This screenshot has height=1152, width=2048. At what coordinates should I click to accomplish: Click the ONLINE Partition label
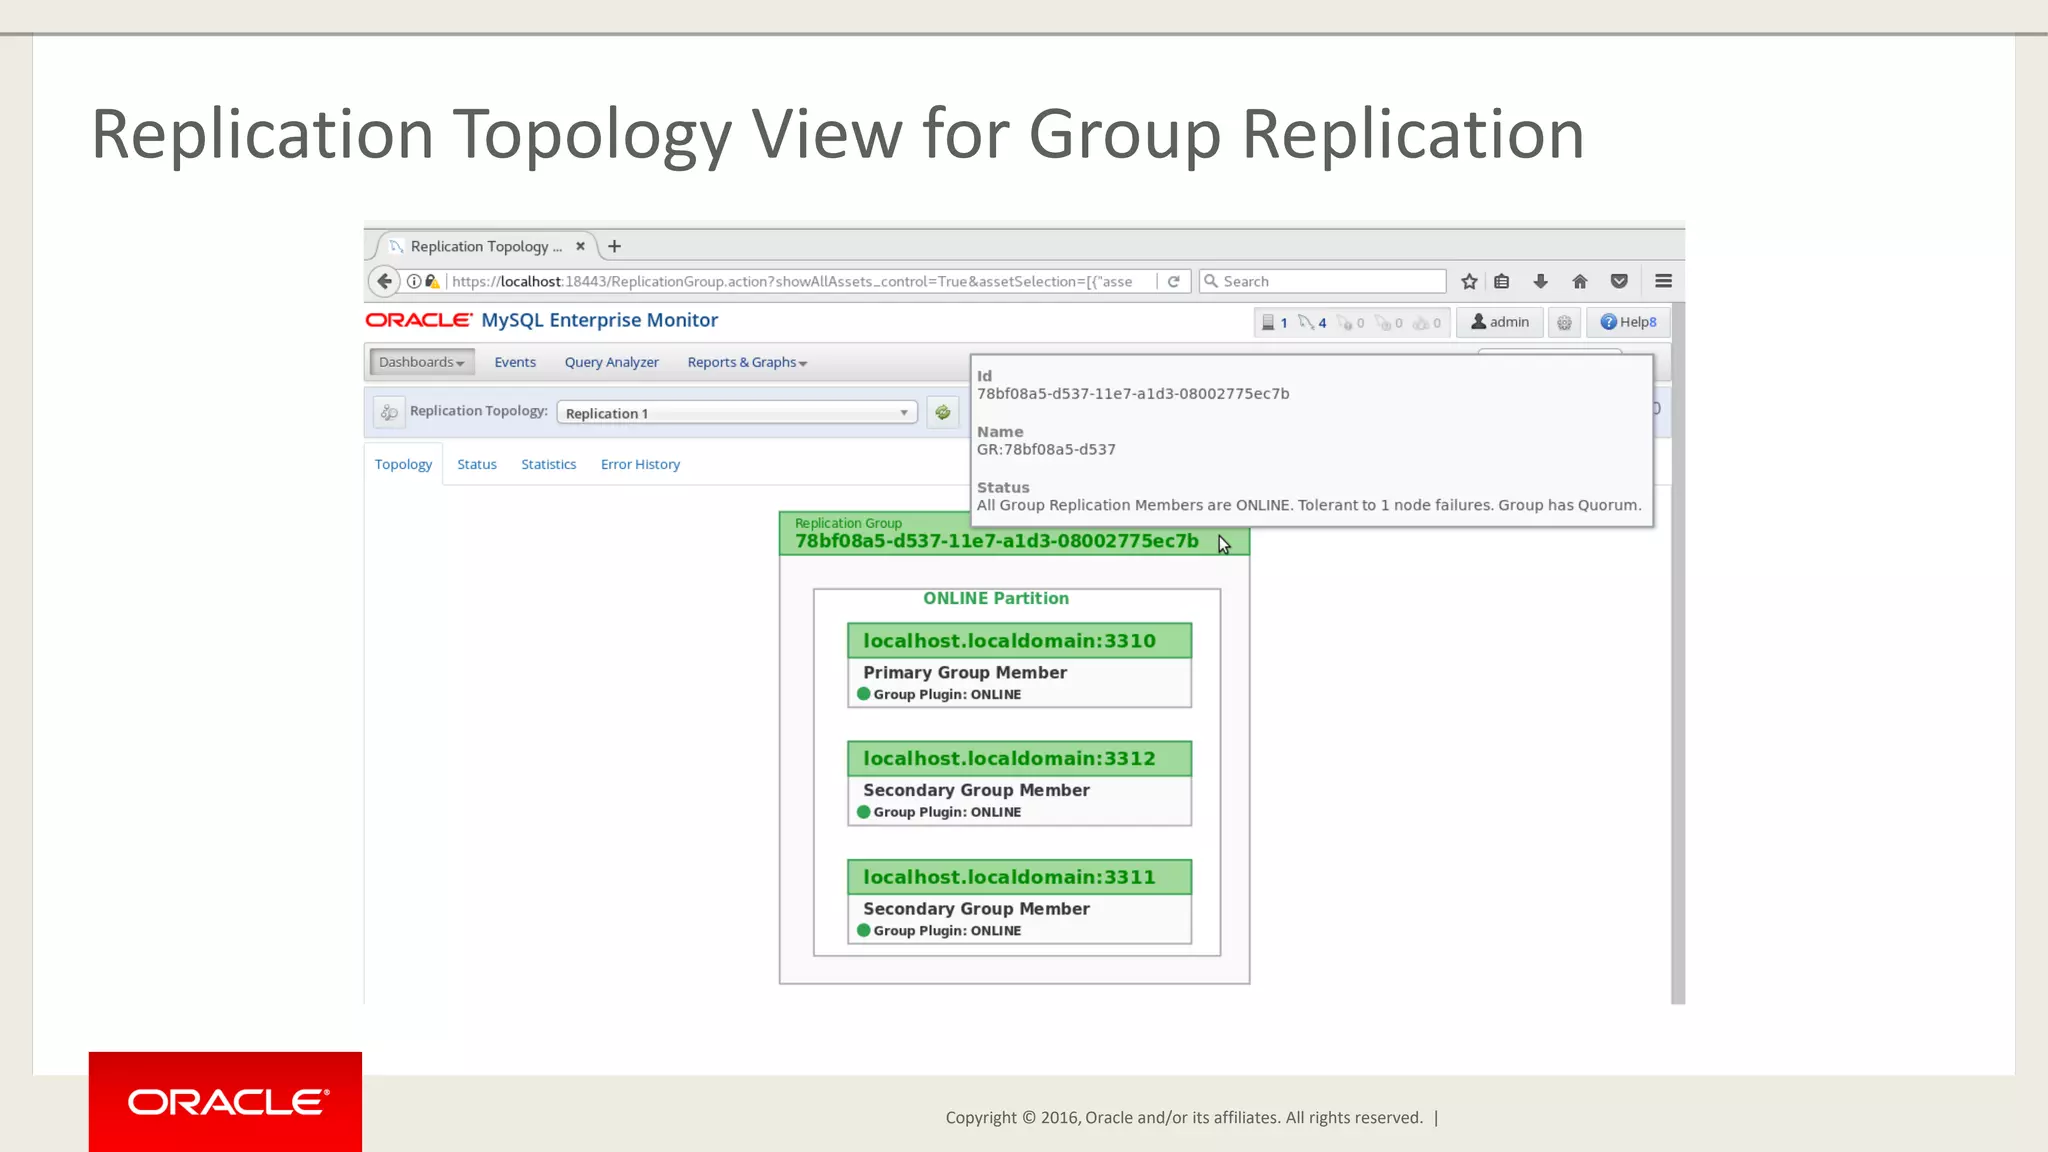click(x=996, y=598)
